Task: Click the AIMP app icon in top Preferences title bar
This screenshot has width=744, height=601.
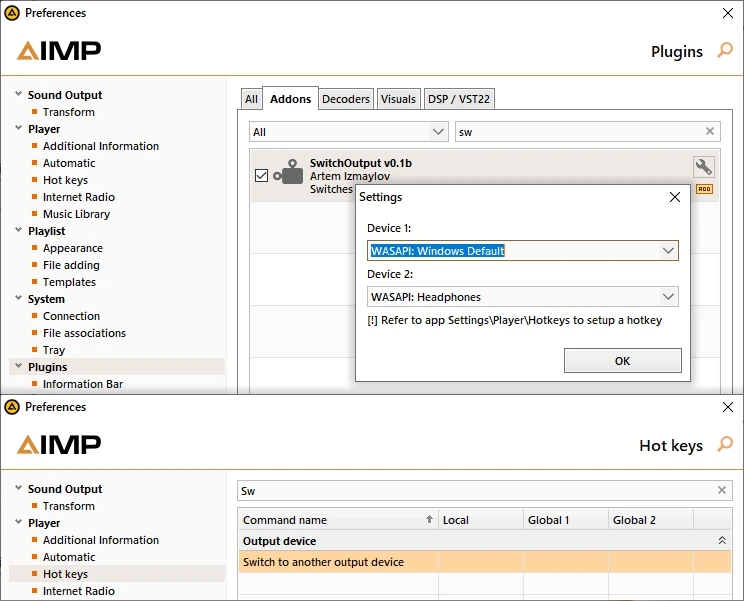Action: click(x=12, y=13)
